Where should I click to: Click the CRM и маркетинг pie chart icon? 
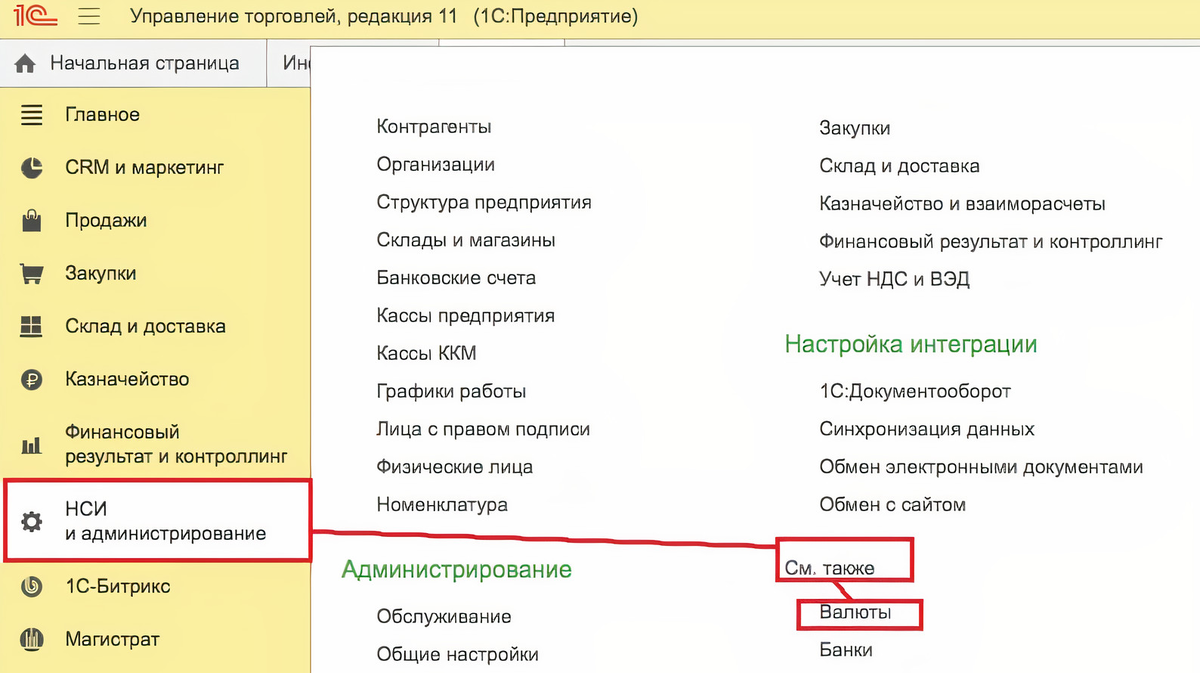(x=32, y=168)
